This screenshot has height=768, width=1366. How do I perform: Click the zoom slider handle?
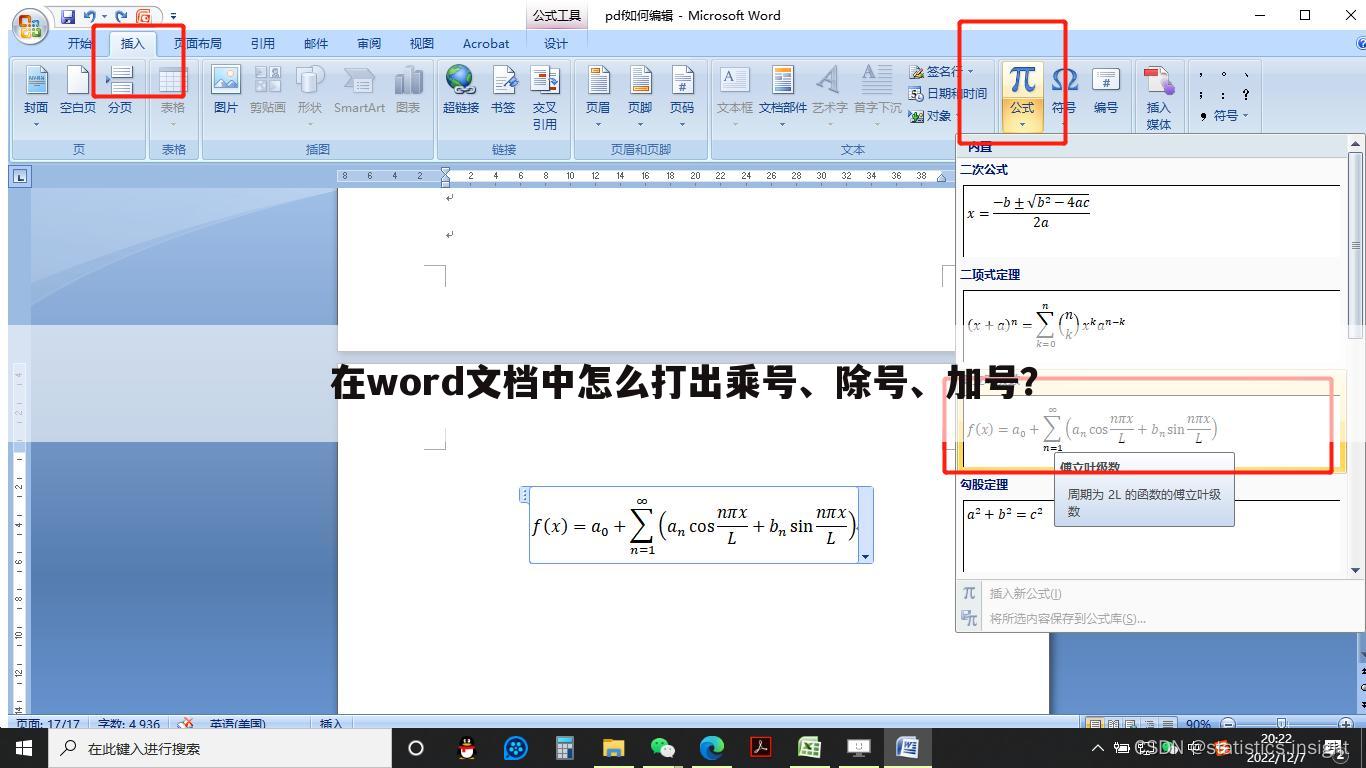click(x=1281, y=724)
